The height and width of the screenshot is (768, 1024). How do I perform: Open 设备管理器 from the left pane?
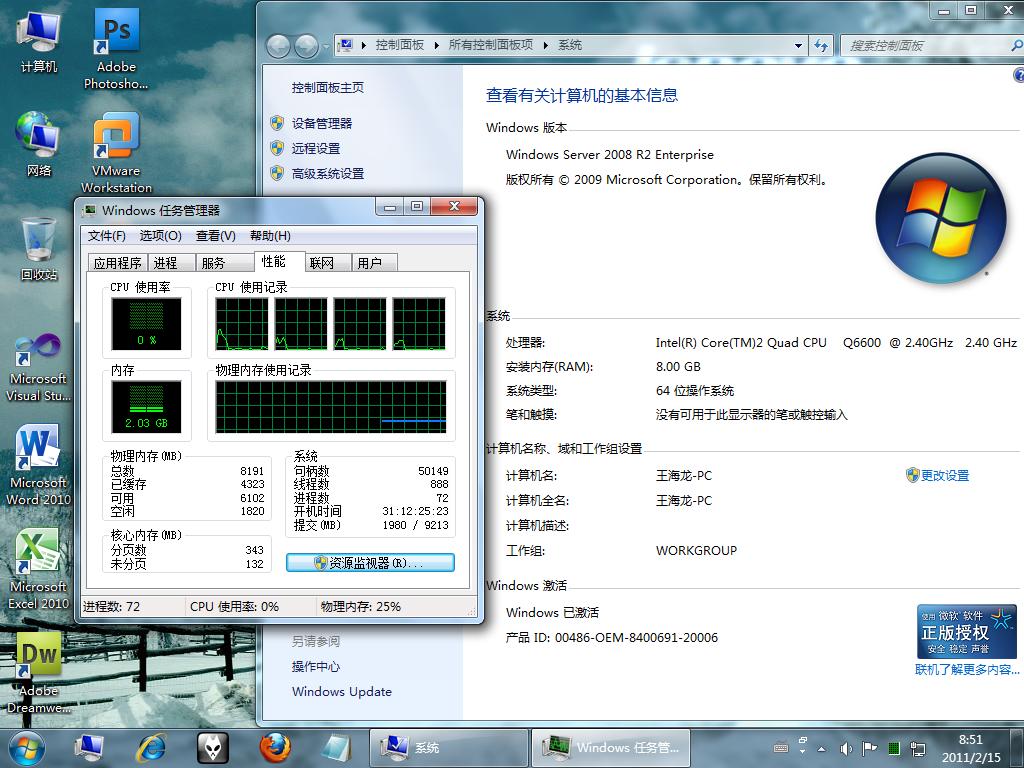coord(321,123)
